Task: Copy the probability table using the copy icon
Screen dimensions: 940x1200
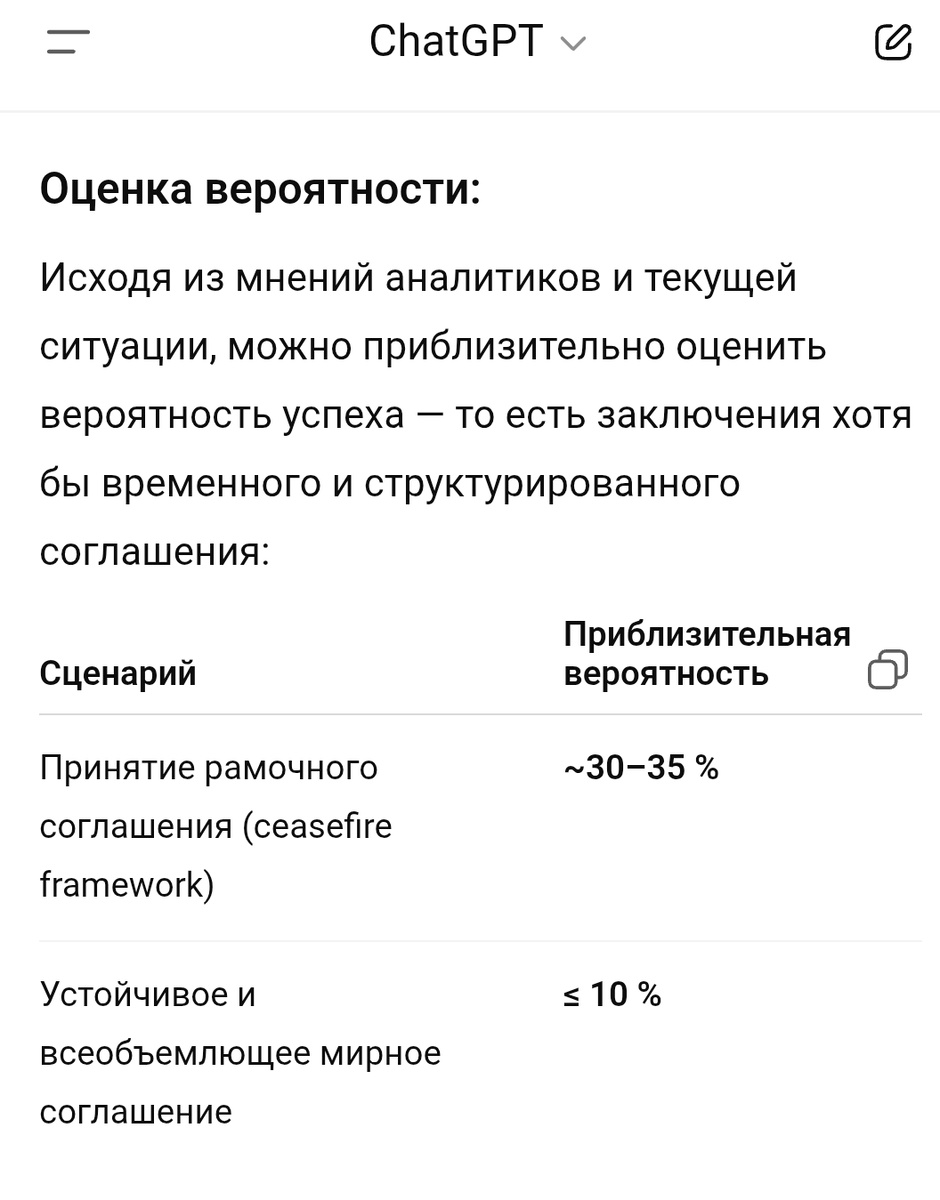Action: coord(886,670)
